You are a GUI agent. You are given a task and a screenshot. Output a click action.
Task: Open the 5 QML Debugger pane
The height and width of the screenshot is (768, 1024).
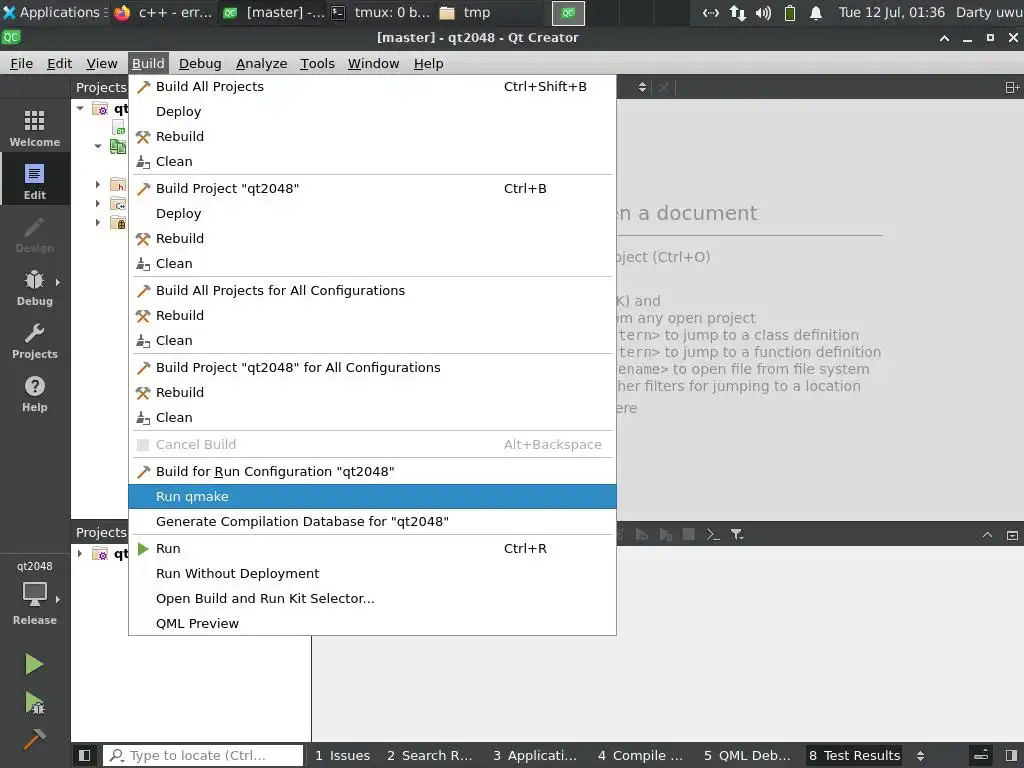(746, 756)
